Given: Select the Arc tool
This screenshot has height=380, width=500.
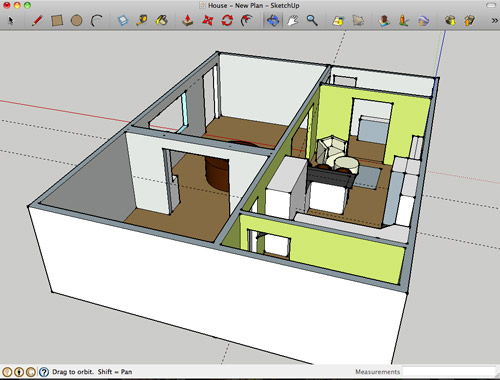Looking at the screenshot, I should click(x=97, y=21).
